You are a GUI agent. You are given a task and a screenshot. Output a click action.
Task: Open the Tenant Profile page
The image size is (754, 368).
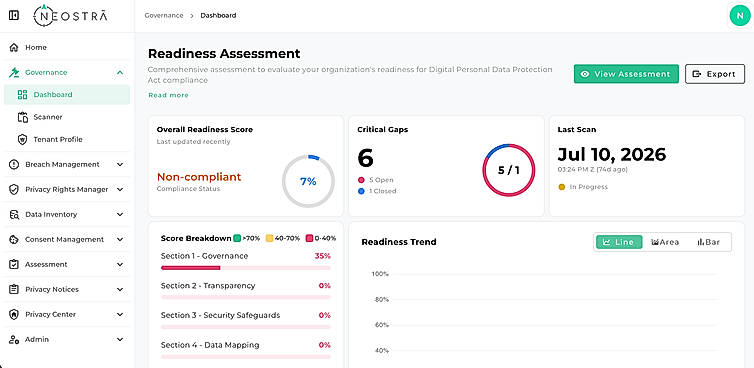point(67,140)
